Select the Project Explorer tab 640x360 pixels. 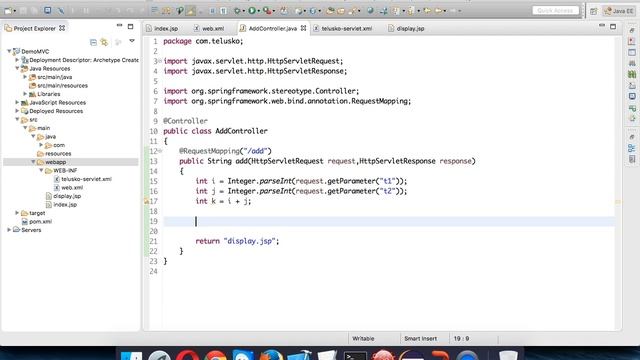pos(34,28)
